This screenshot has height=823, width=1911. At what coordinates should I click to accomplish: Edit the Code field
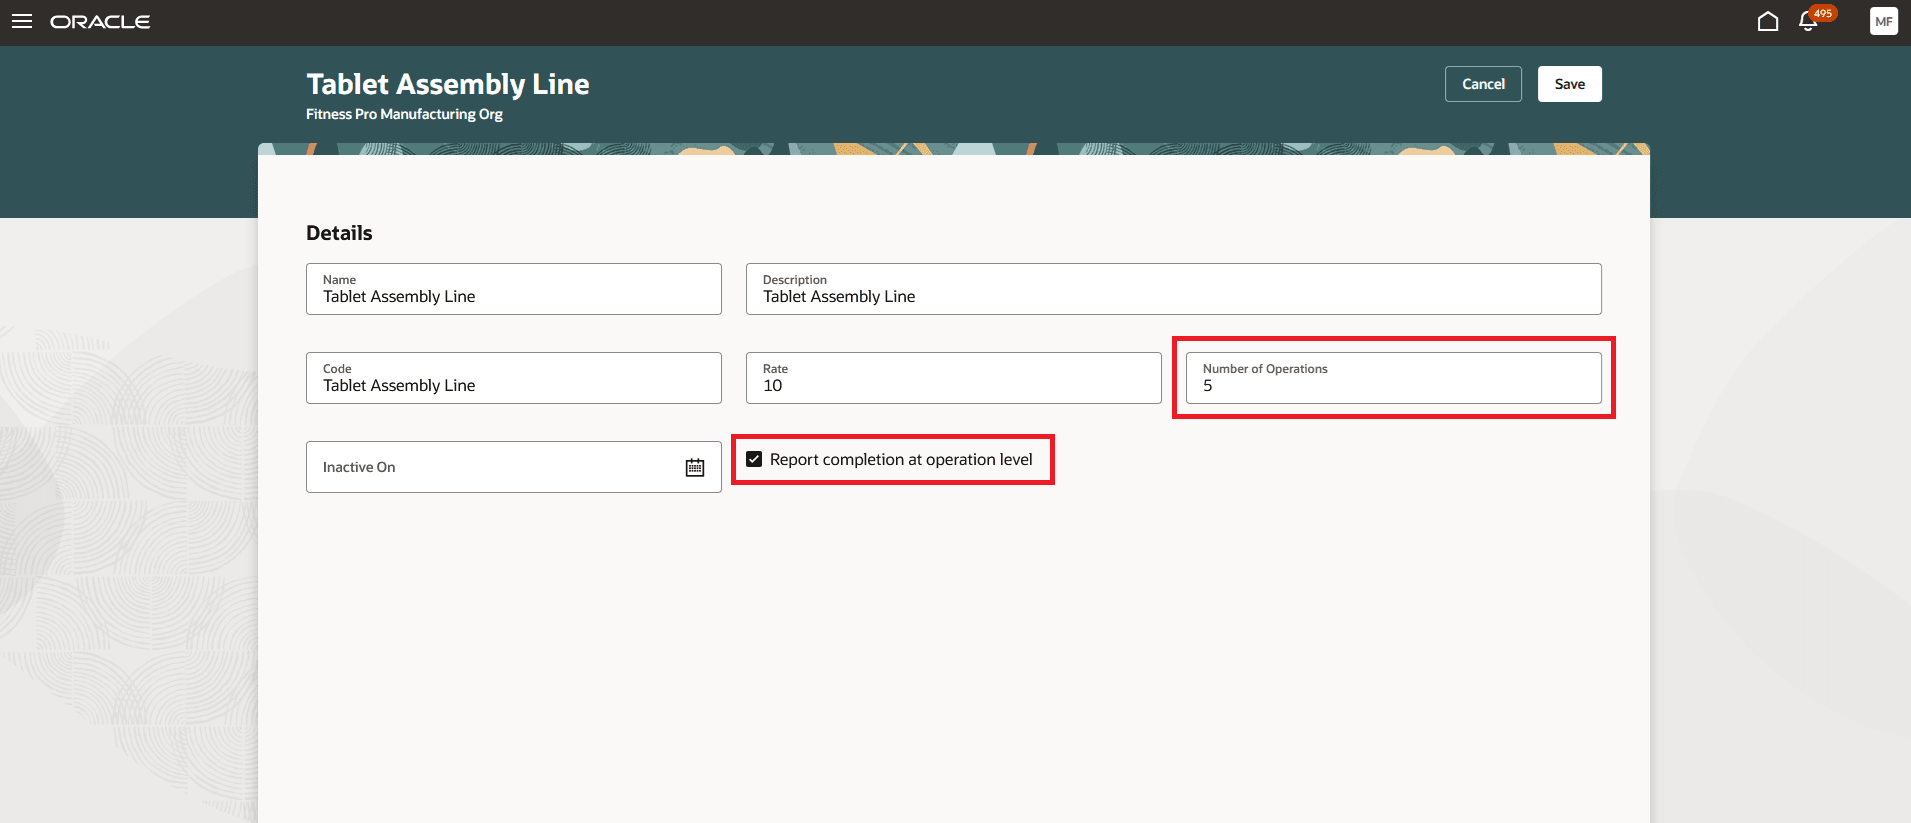[514, 378]
